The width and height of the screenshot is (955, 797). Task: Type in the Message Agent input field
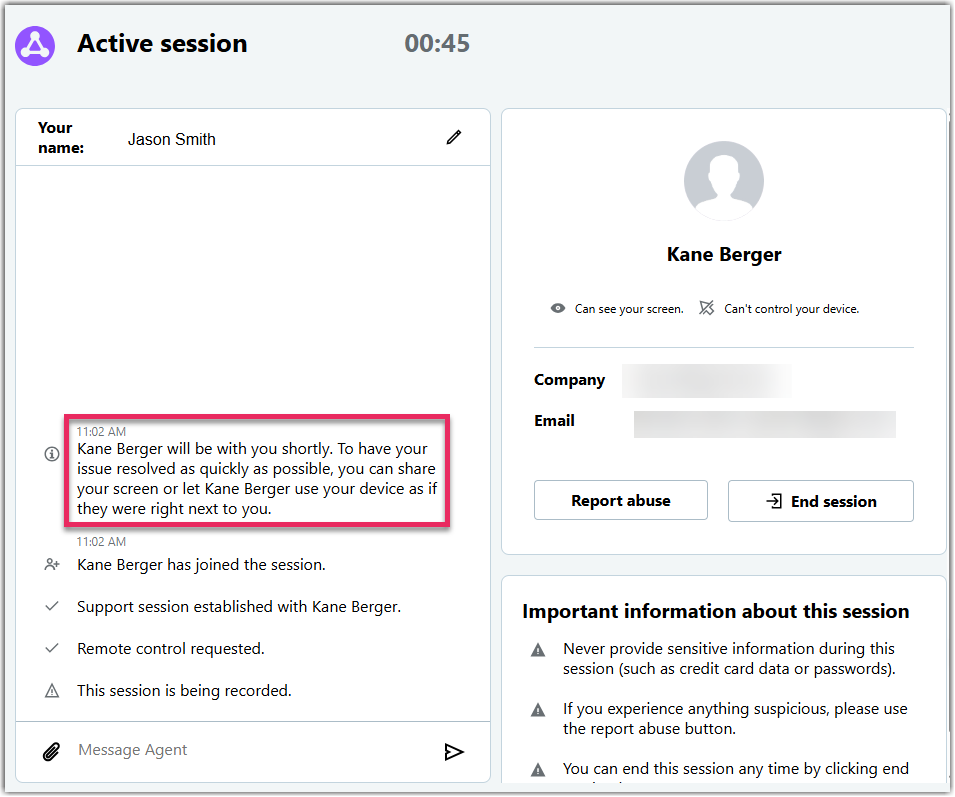coord(250,751)
